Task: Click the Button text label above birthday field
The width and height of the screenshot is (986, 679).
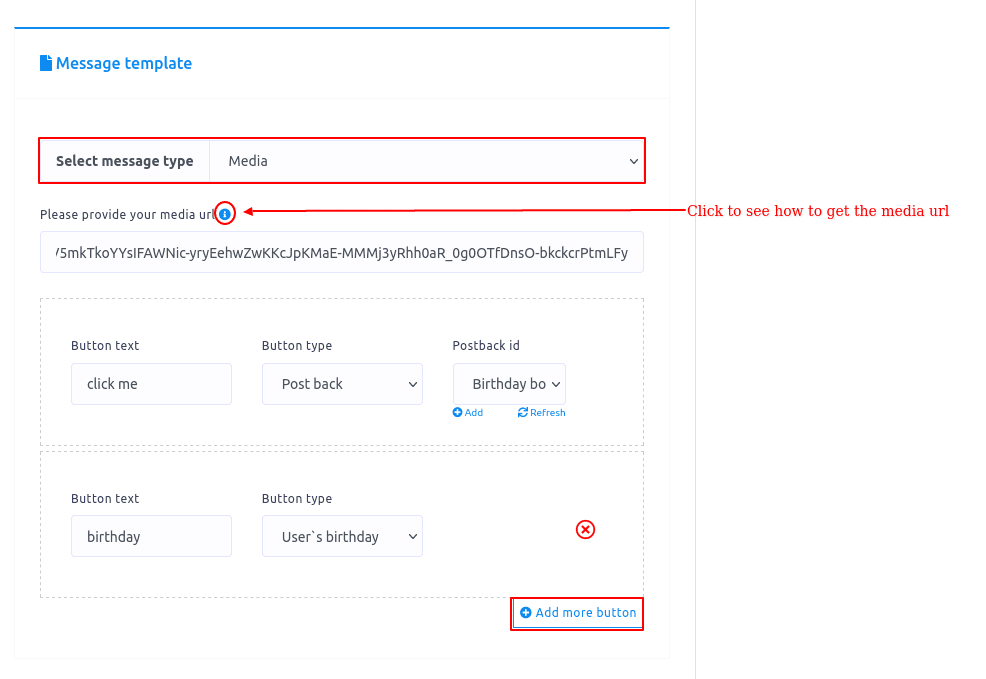Action: 105,499
